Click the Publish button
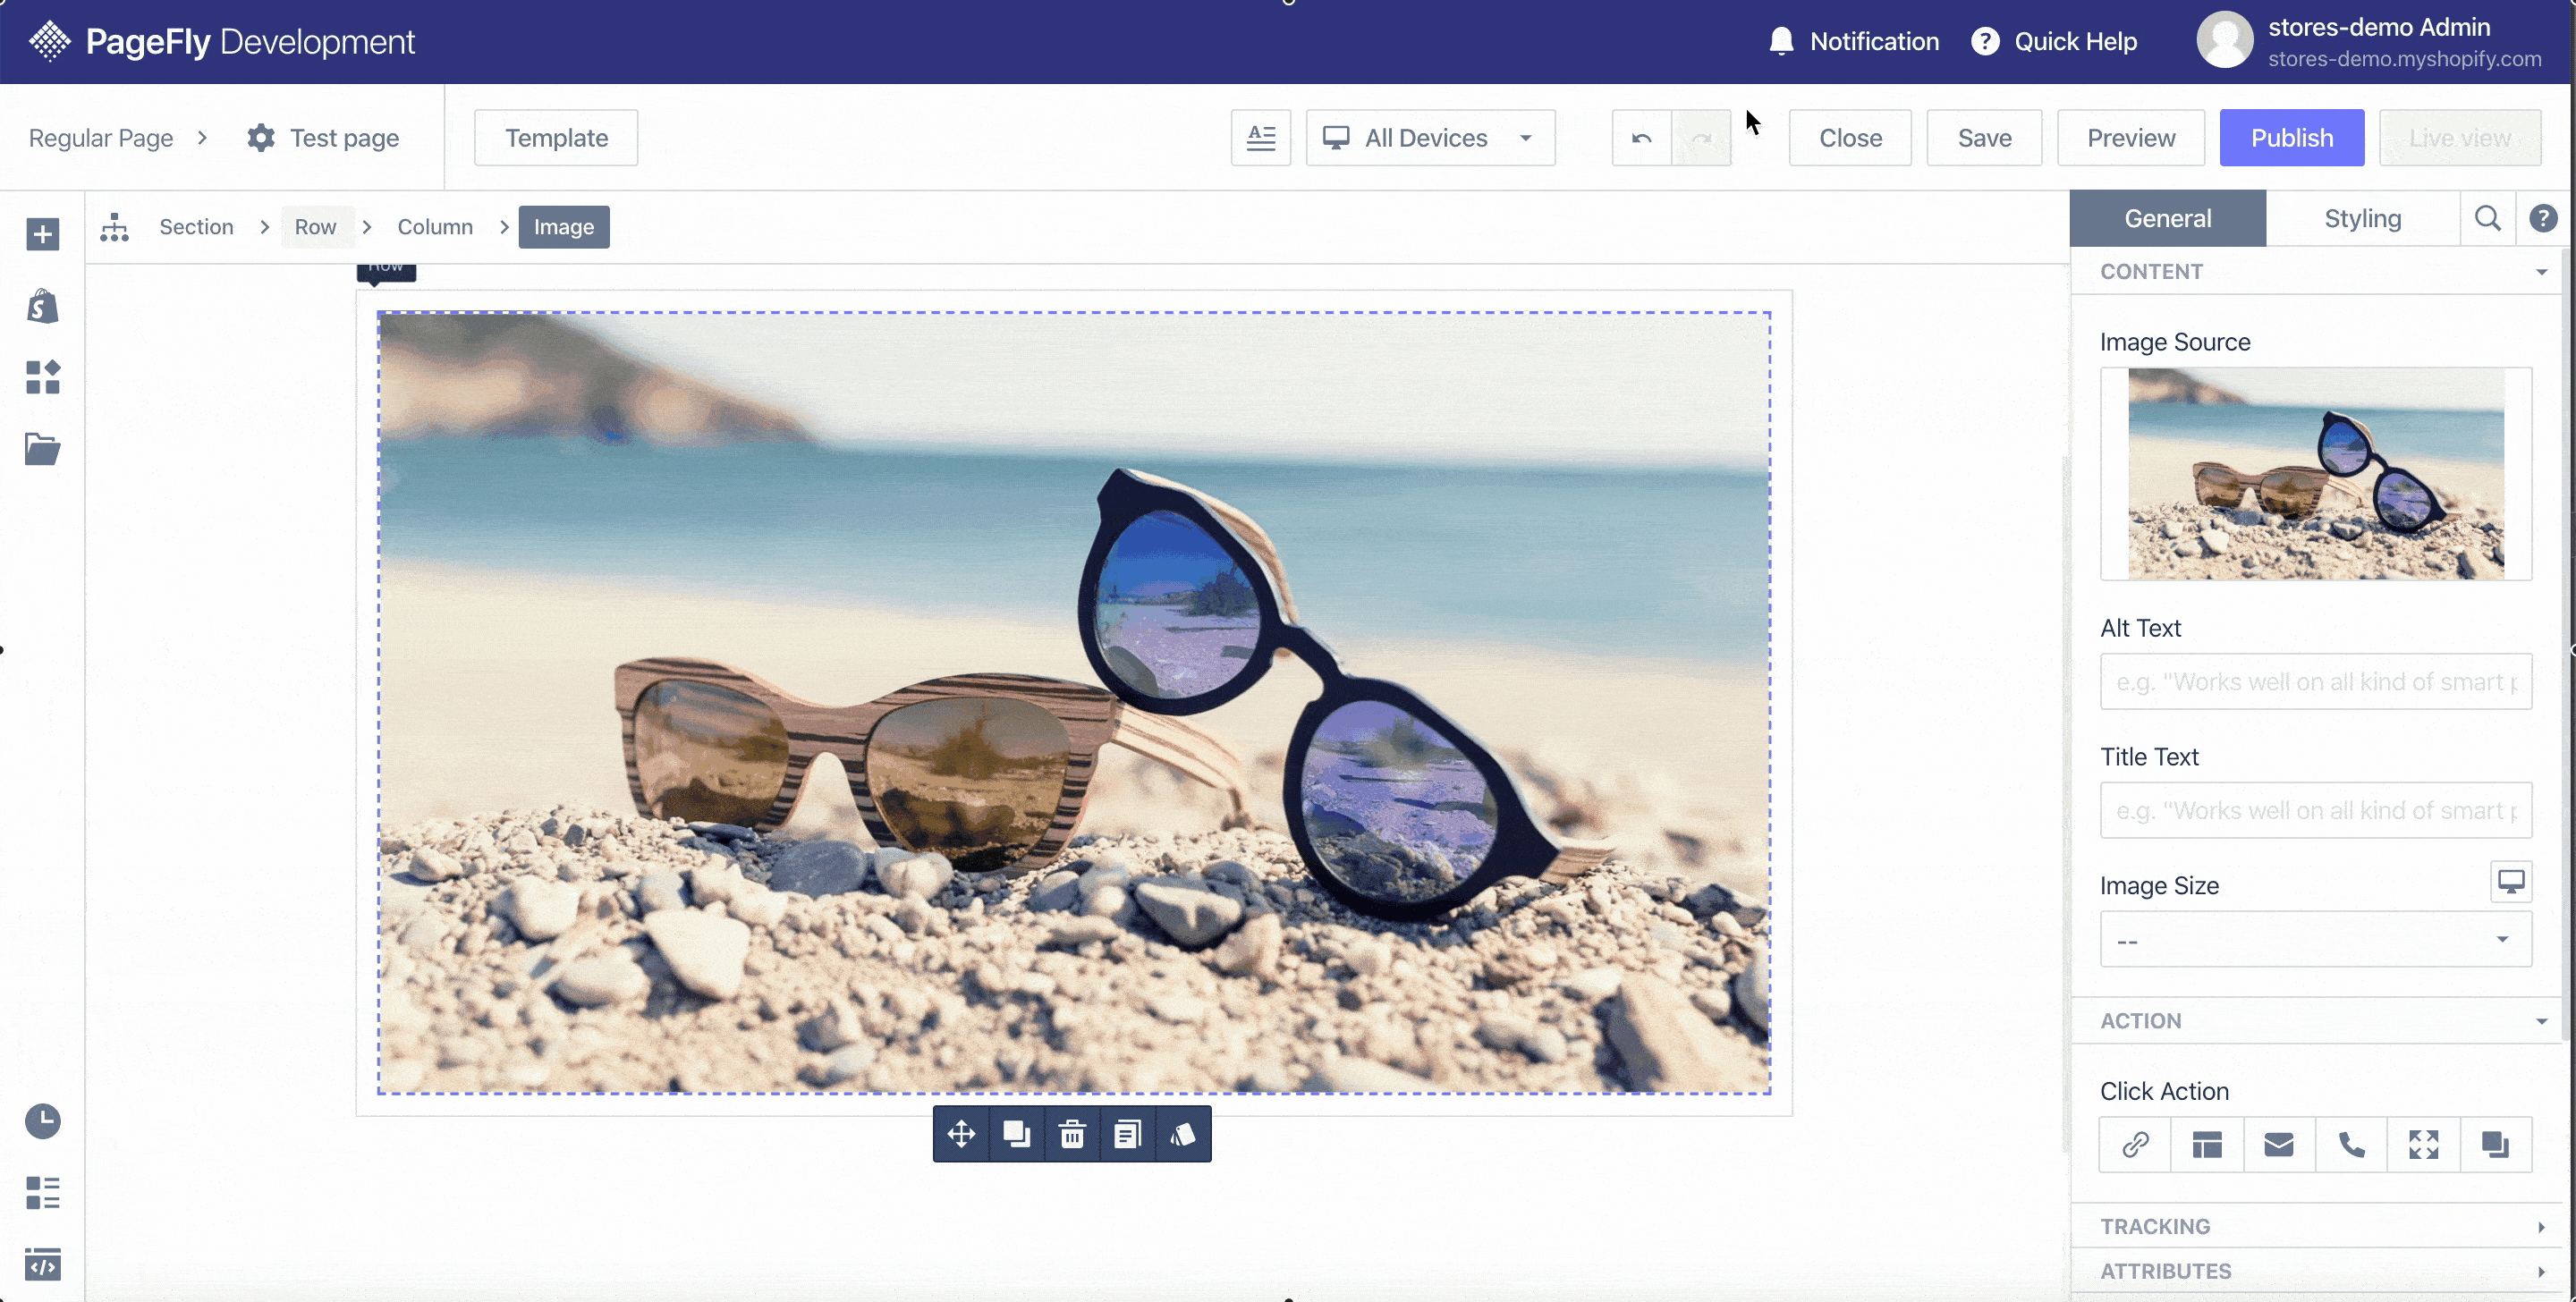This screenshot has width=2576, height=1302. (2291, 138)
